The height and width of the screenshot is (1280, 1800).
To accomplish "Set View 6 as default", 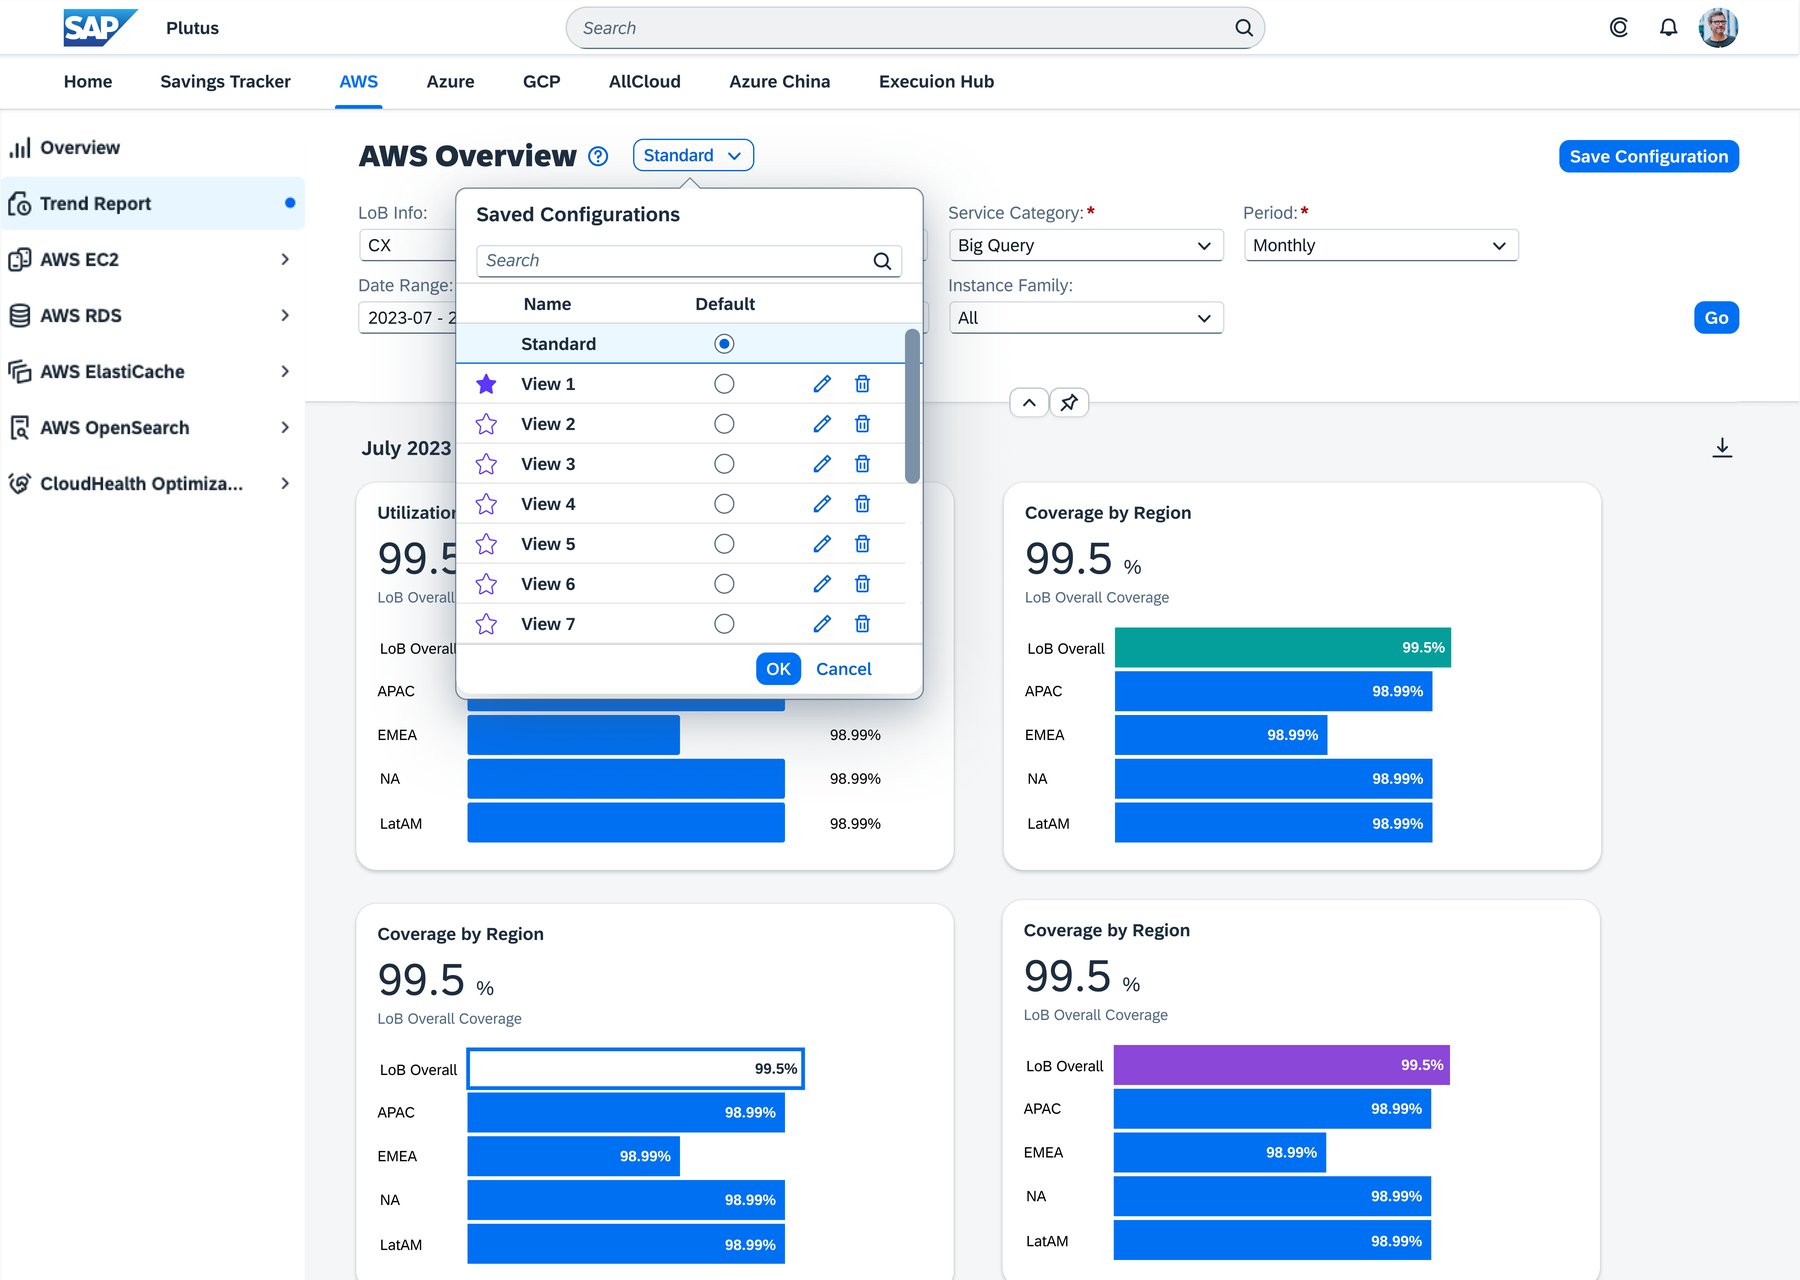I will click(724, 584).
